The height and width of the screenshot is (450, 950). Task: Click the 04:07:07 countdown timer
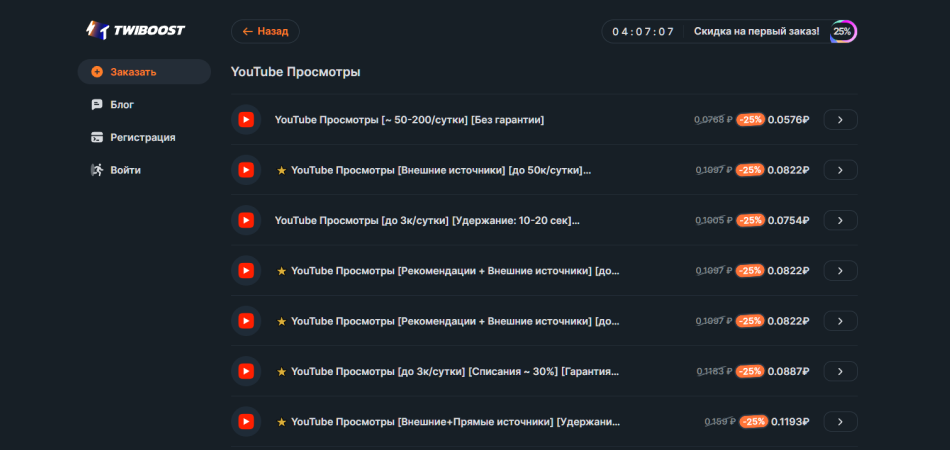643,31
